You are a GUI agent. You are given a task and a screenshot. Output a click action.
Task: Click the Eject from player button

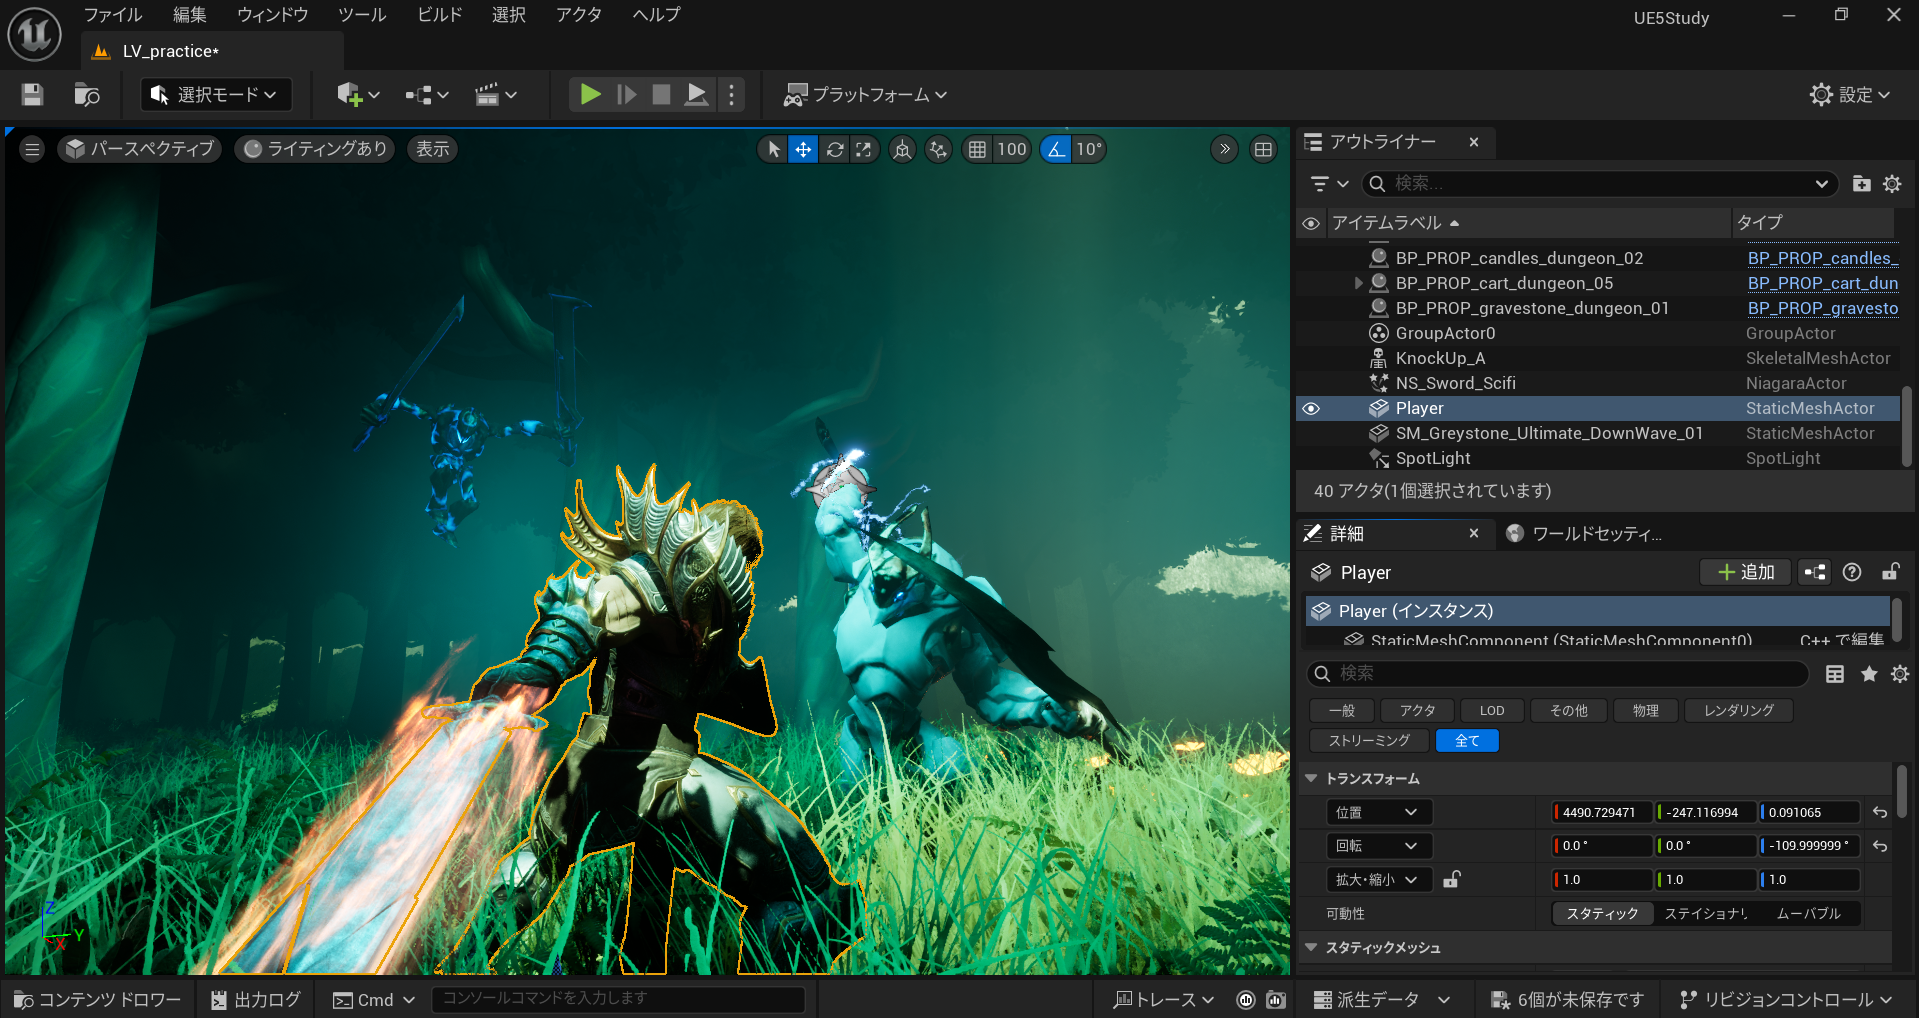pyautogui.click(x=697, y=94)
